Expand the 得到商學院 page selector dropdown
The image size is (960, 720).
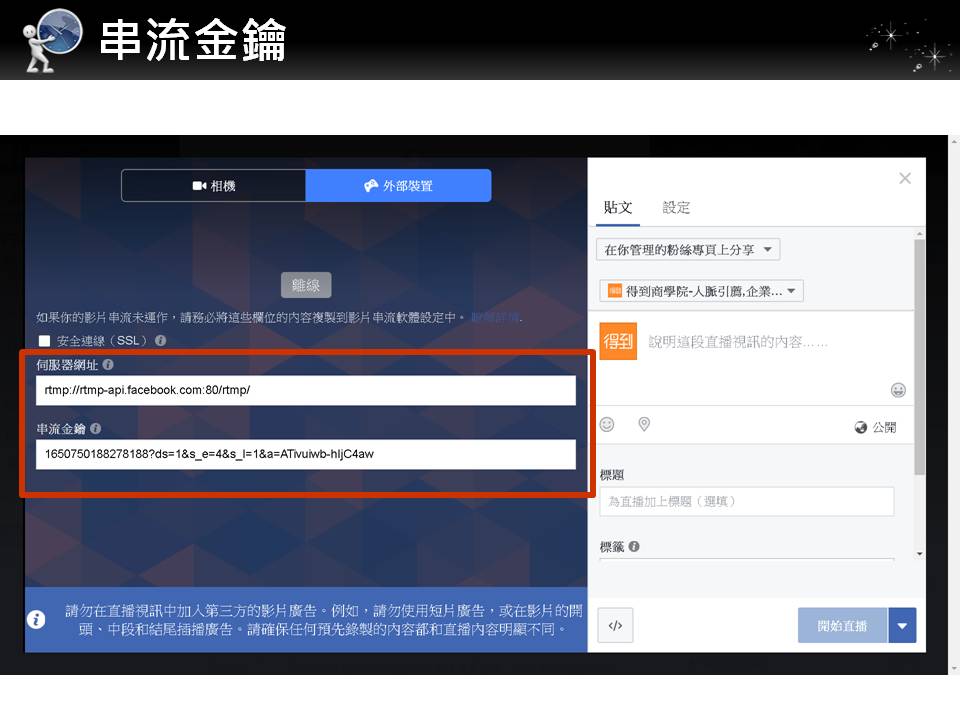(702, 291)
